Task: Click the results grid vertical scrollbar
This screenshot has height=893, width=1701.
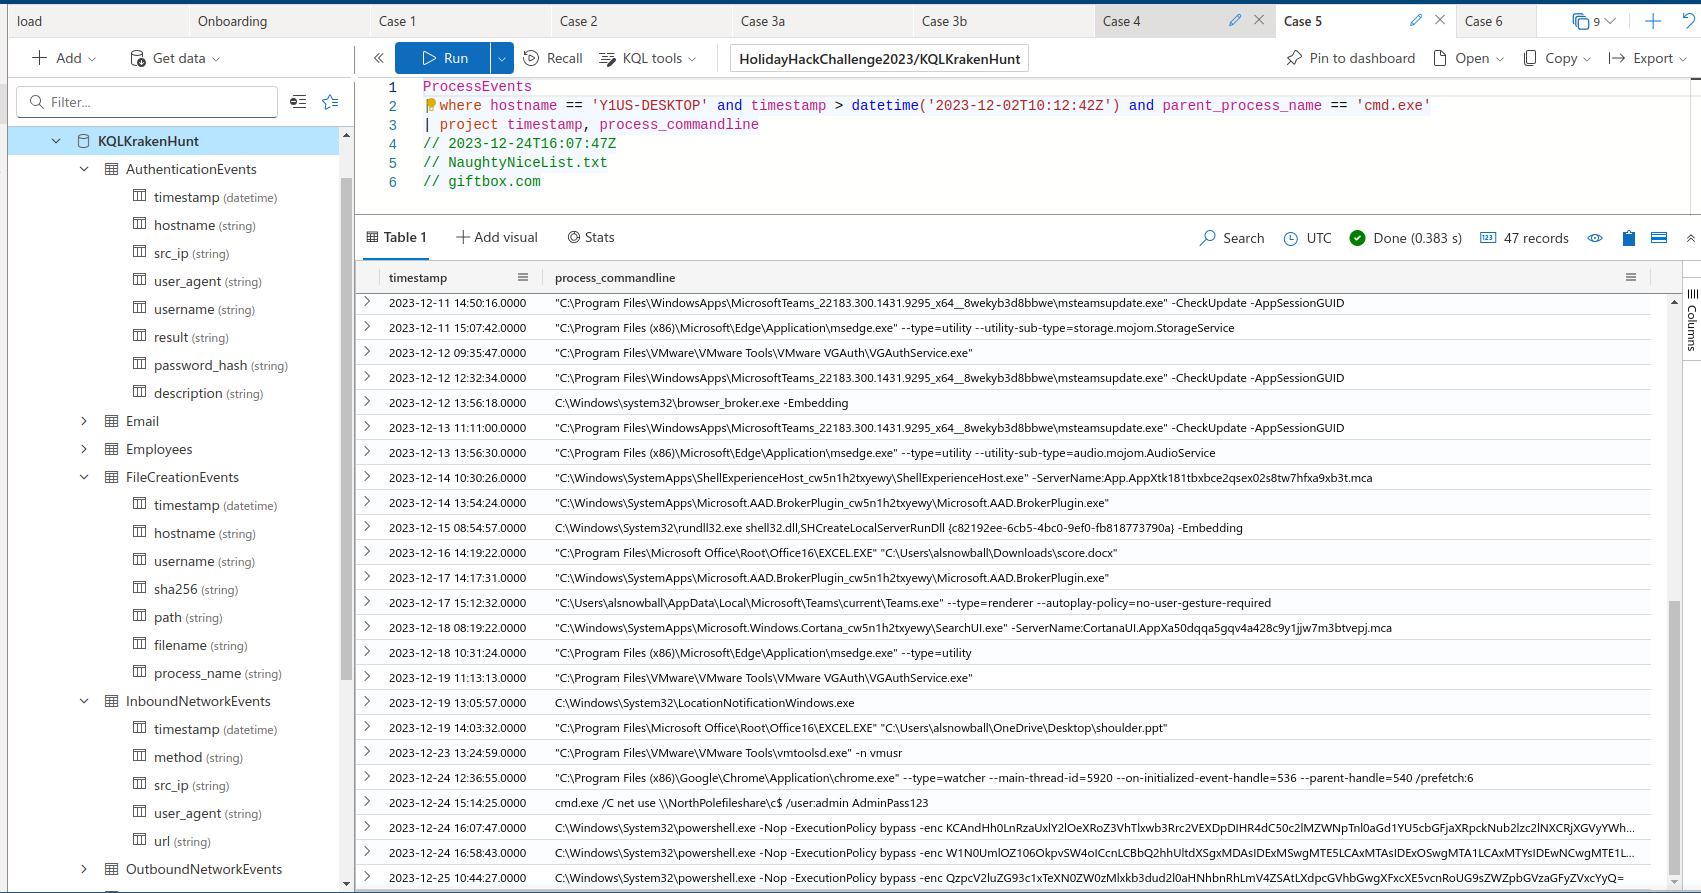Action: (1675, 739)
